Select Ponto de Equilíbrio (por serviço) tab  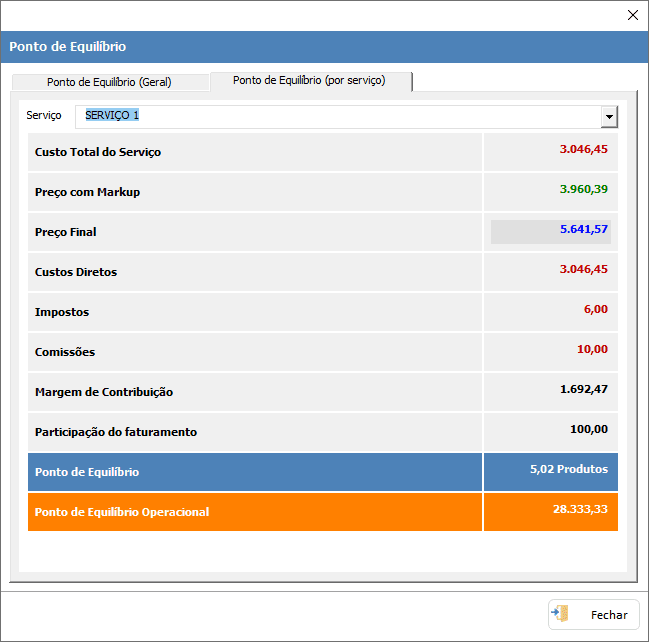(311, 81)
